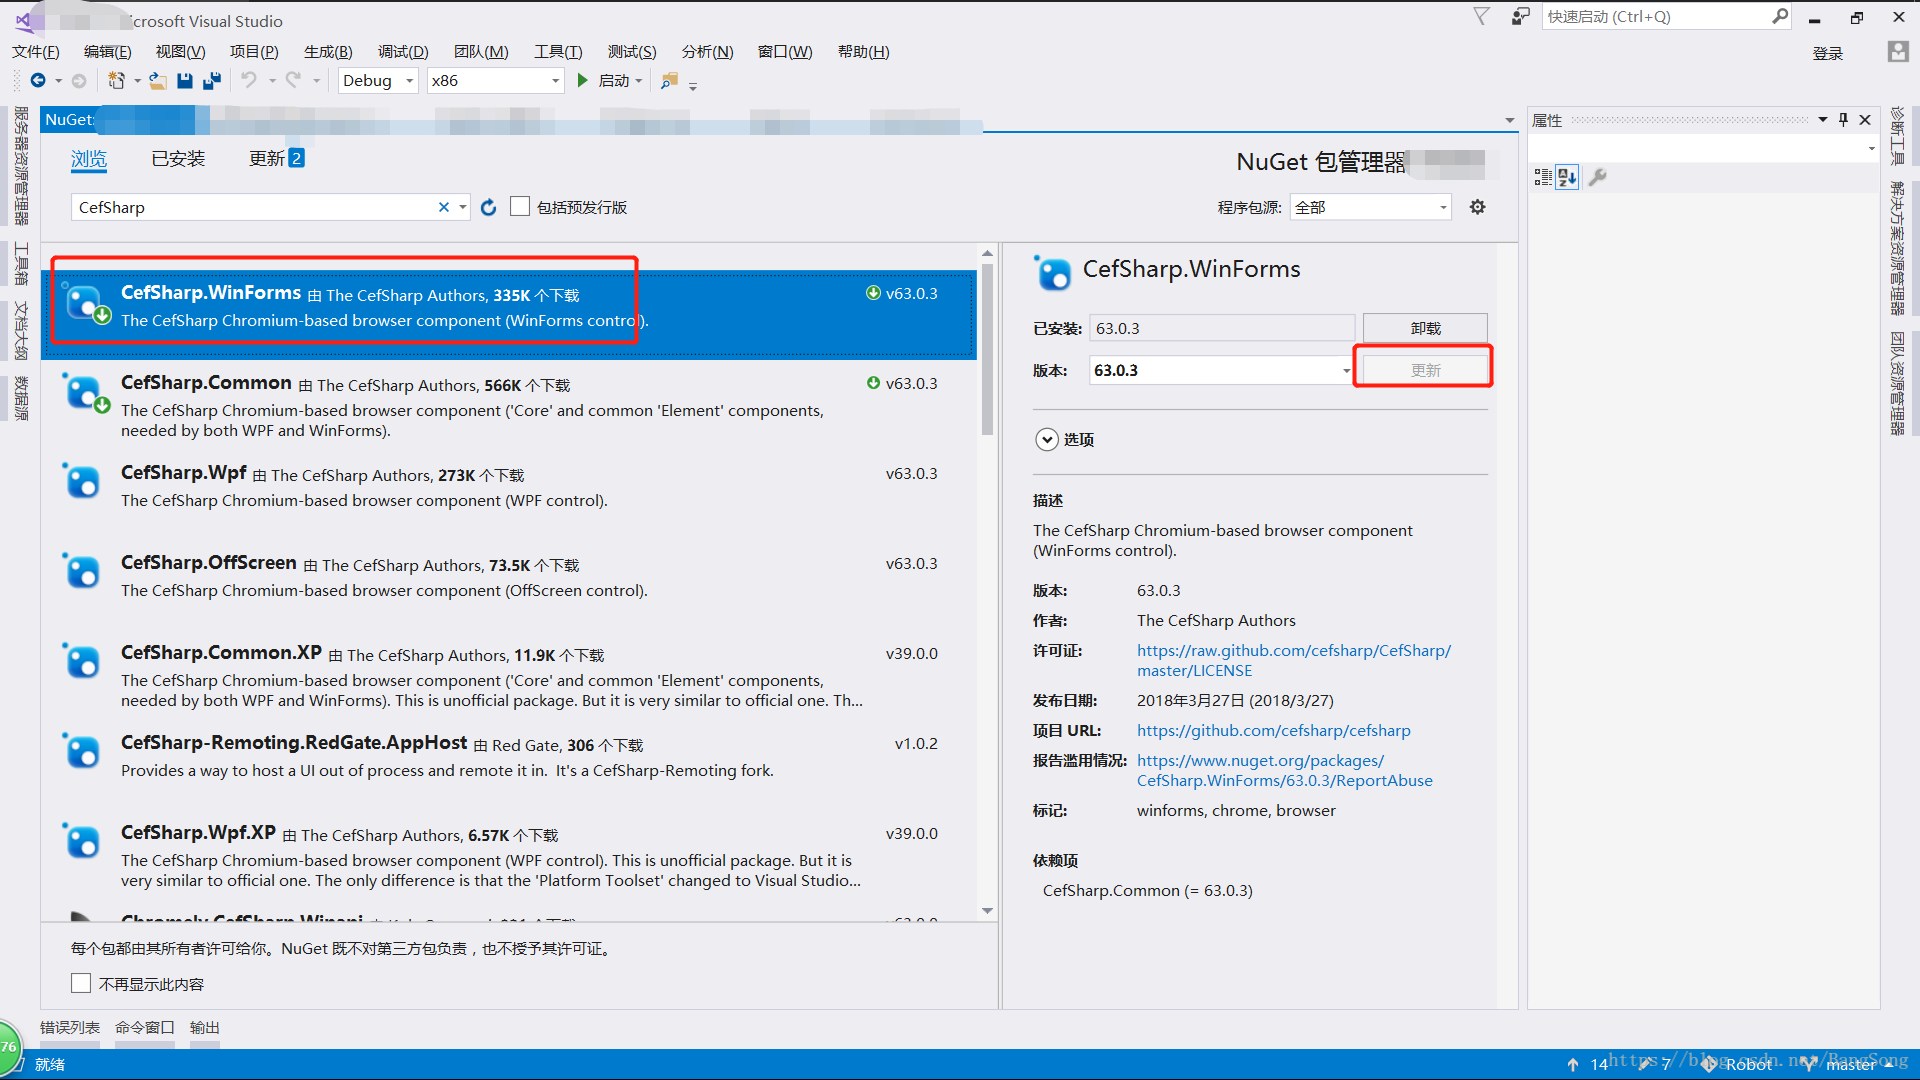Open the document tab list dropdown arrow
The height and width of the screenshot is (1080, 1920).
(1510, 121)
